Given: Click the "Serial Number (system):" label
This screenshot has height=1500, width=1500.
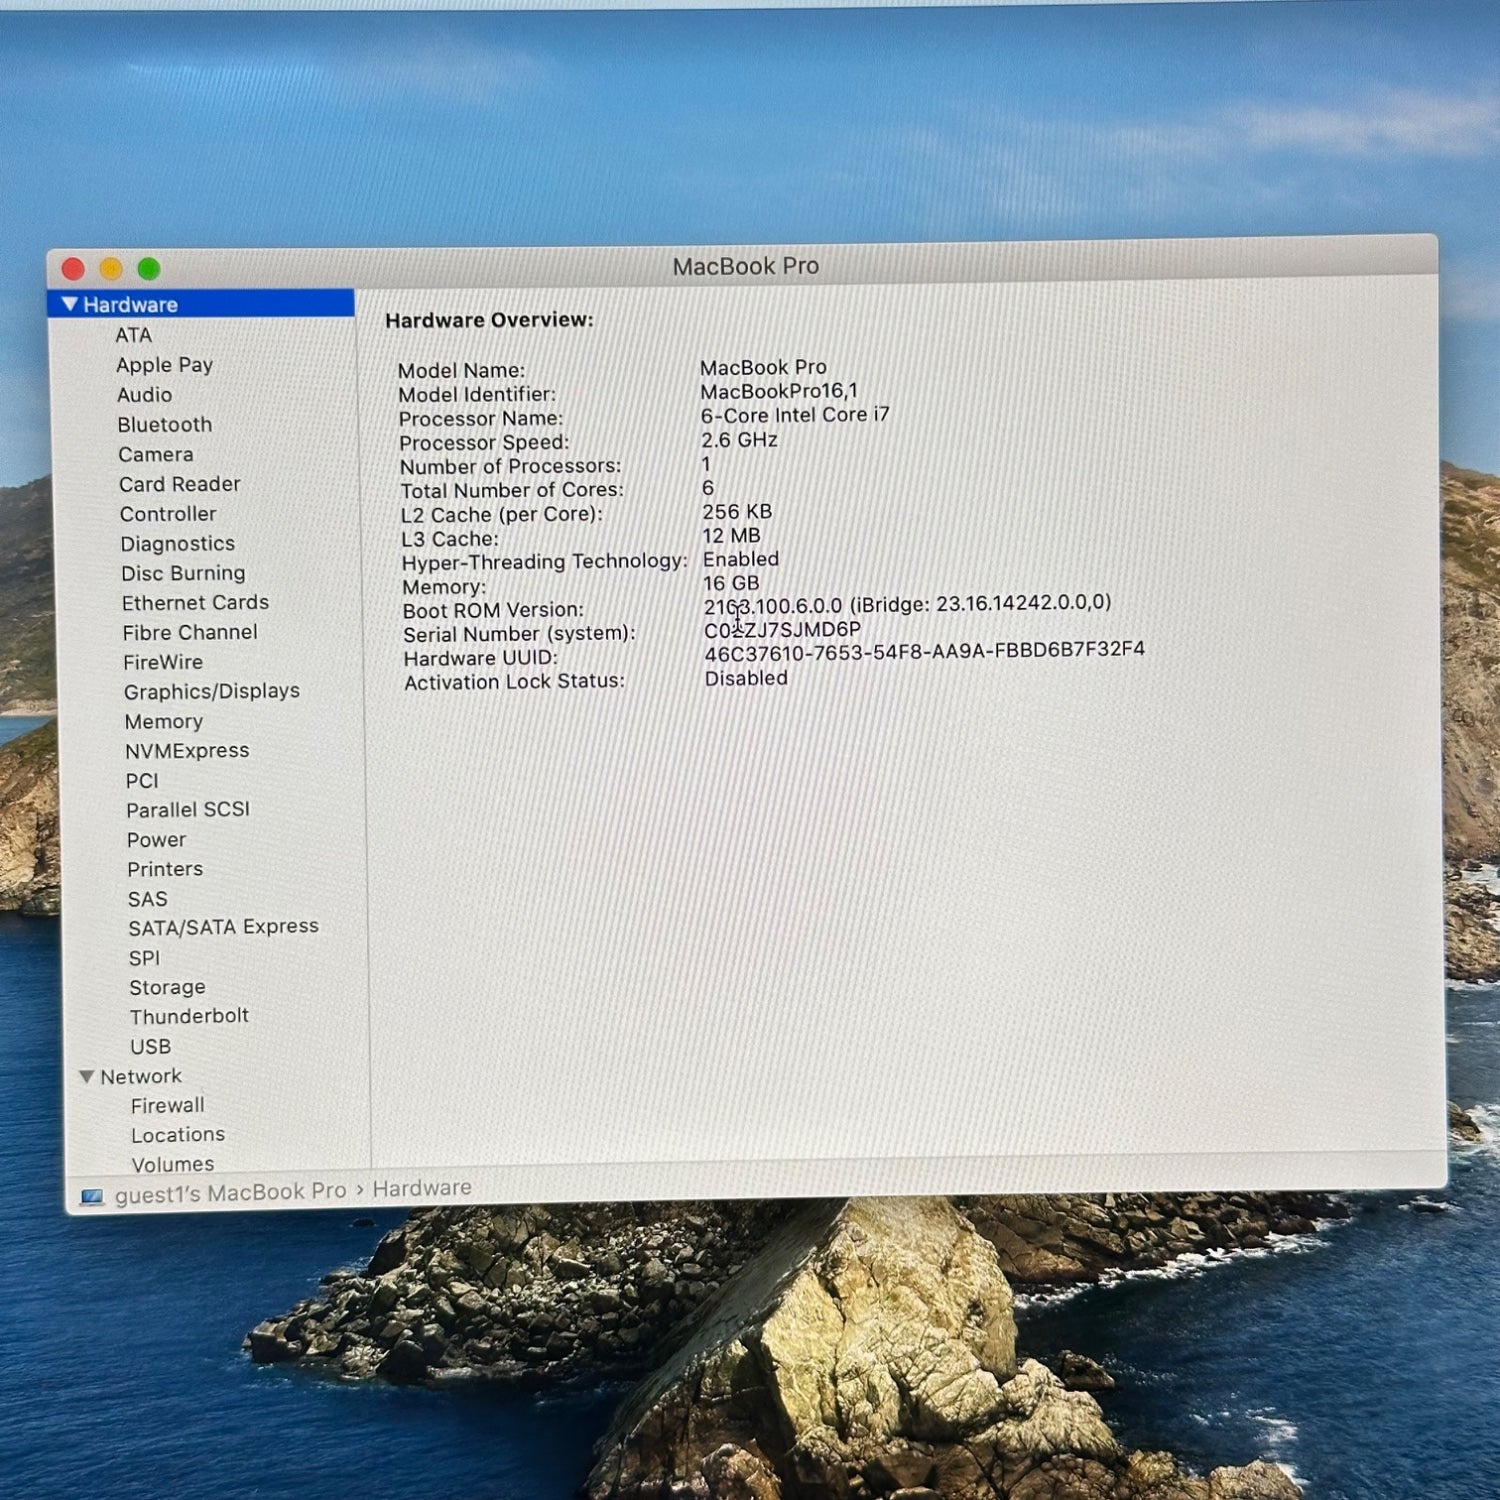Looking at the screenshot, I should tap(519, 634).
